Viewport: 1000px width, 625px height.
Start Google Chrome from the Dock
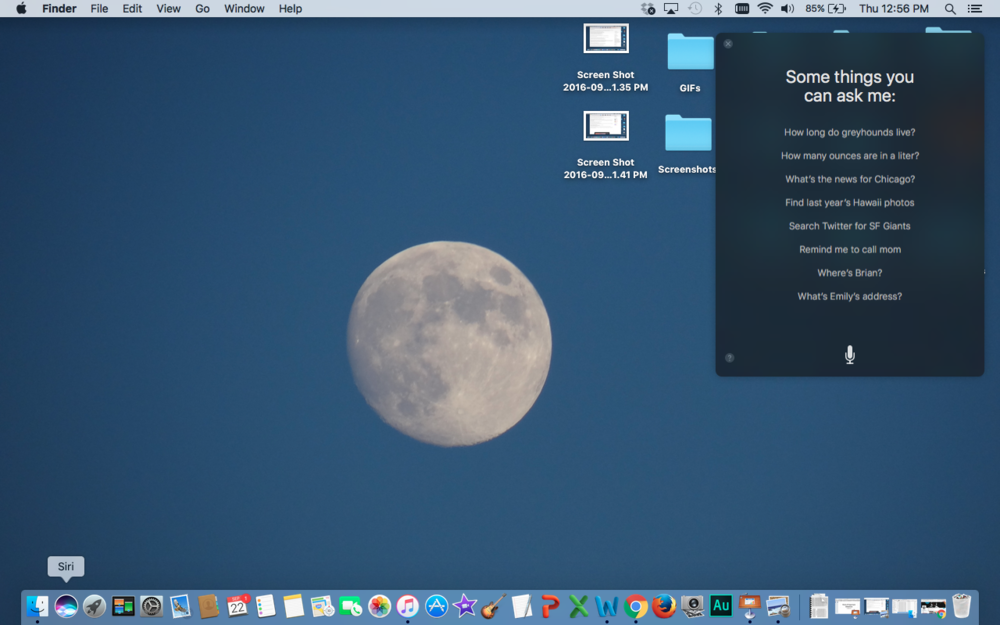click(x=635, y=605)
